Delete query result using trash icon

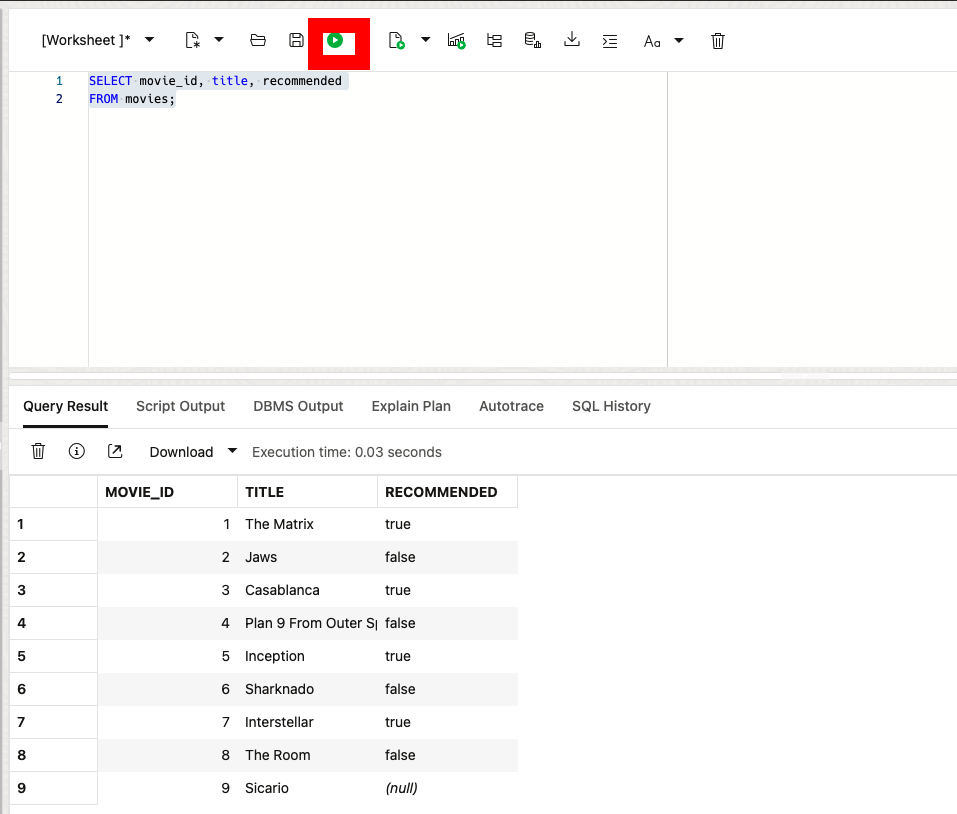click(38, 452)
